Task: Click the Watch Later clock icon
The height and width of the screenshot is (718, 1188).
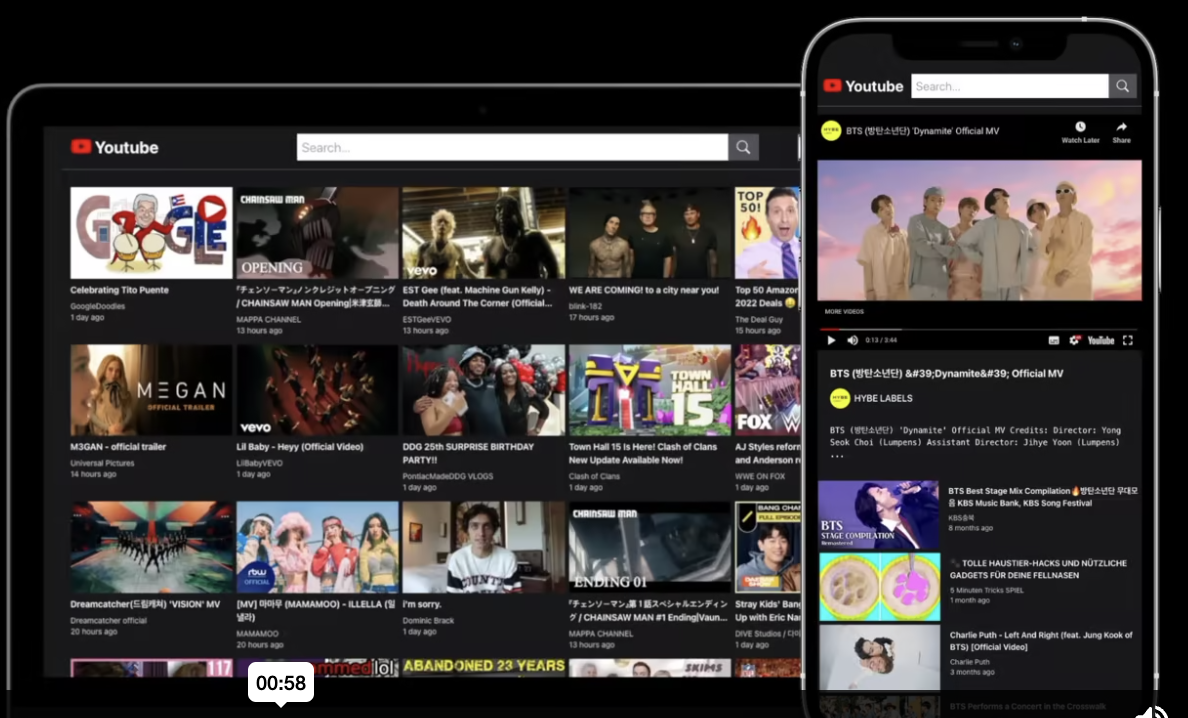Action: pos(1080,126)
